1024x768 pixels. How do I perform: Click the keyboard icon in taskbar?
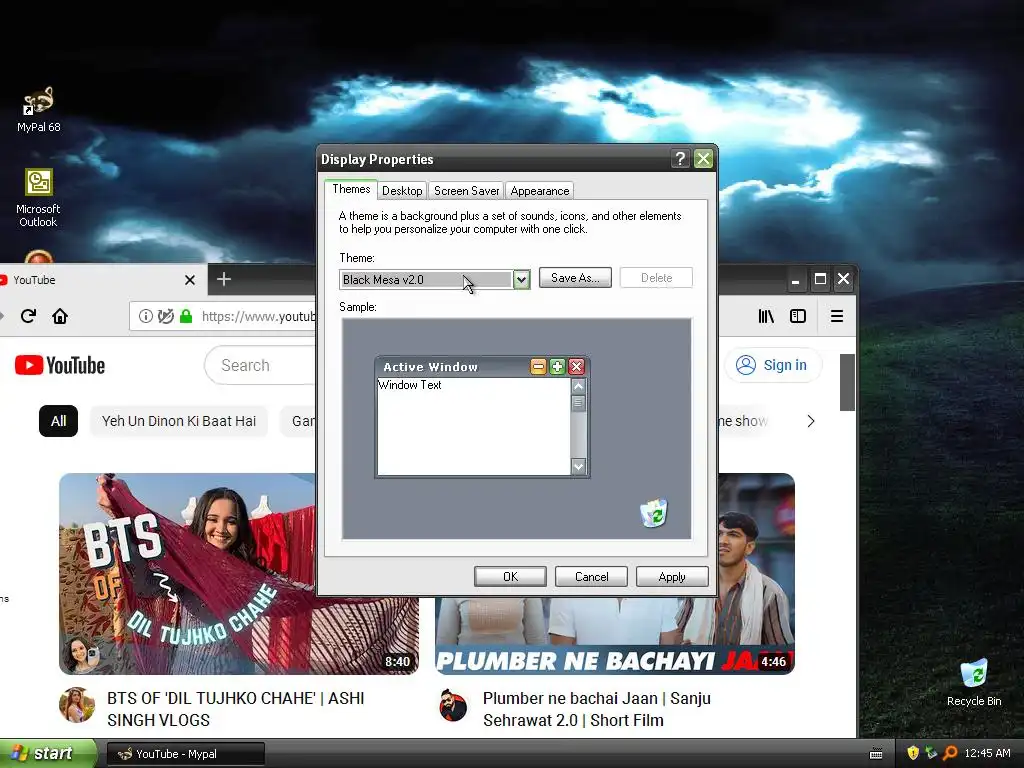[x=876, y=754]
